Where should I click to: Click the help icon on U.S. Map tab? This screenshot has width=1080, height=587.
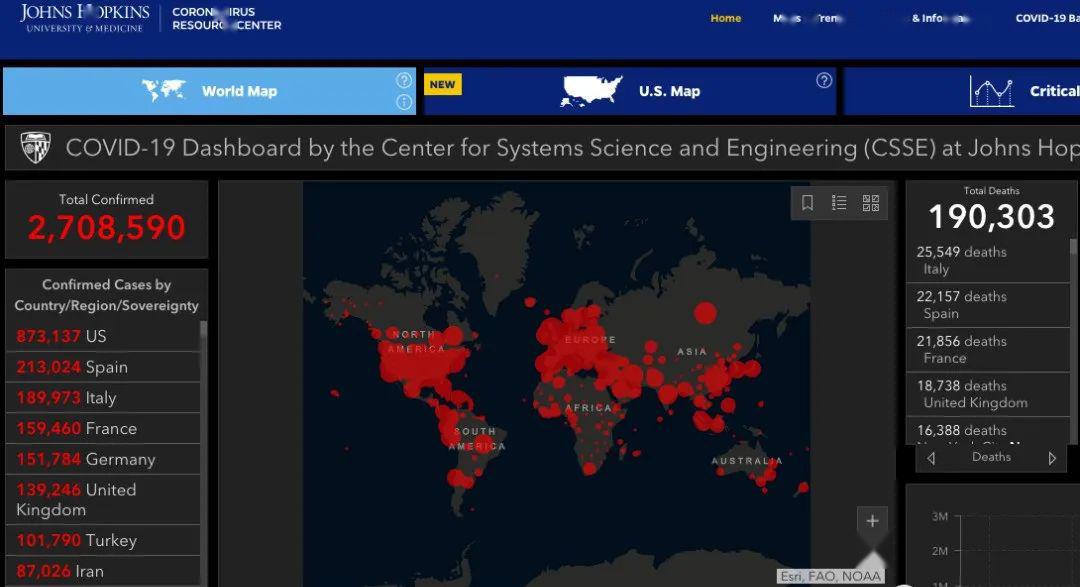(824, 80)
